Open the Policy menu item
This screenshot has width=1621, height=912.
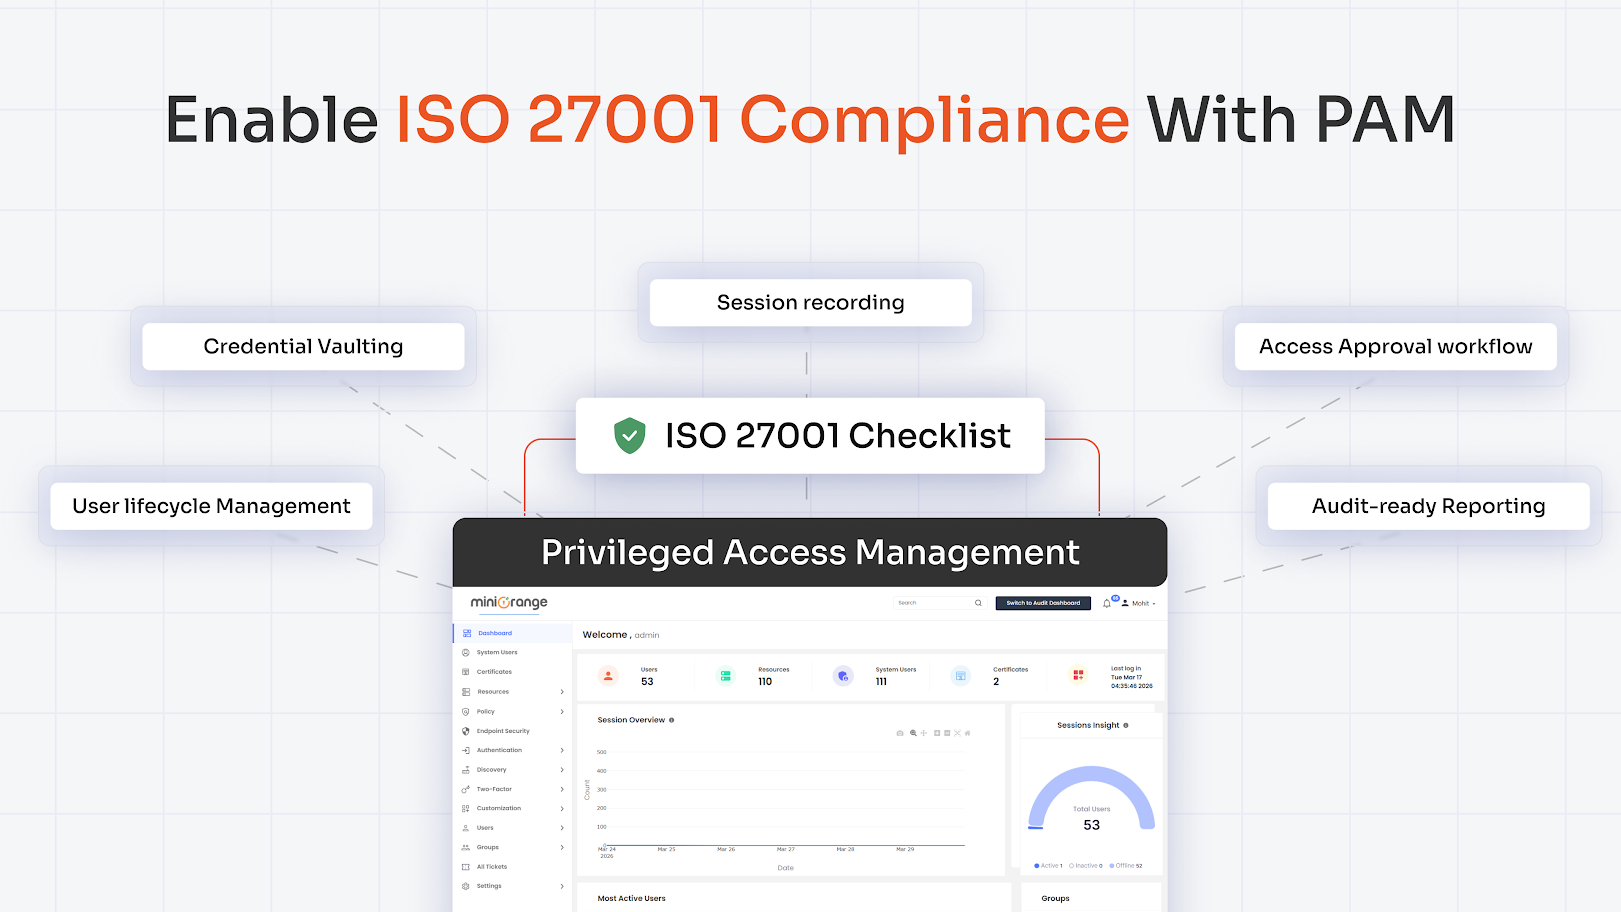(x=486, y=711)
